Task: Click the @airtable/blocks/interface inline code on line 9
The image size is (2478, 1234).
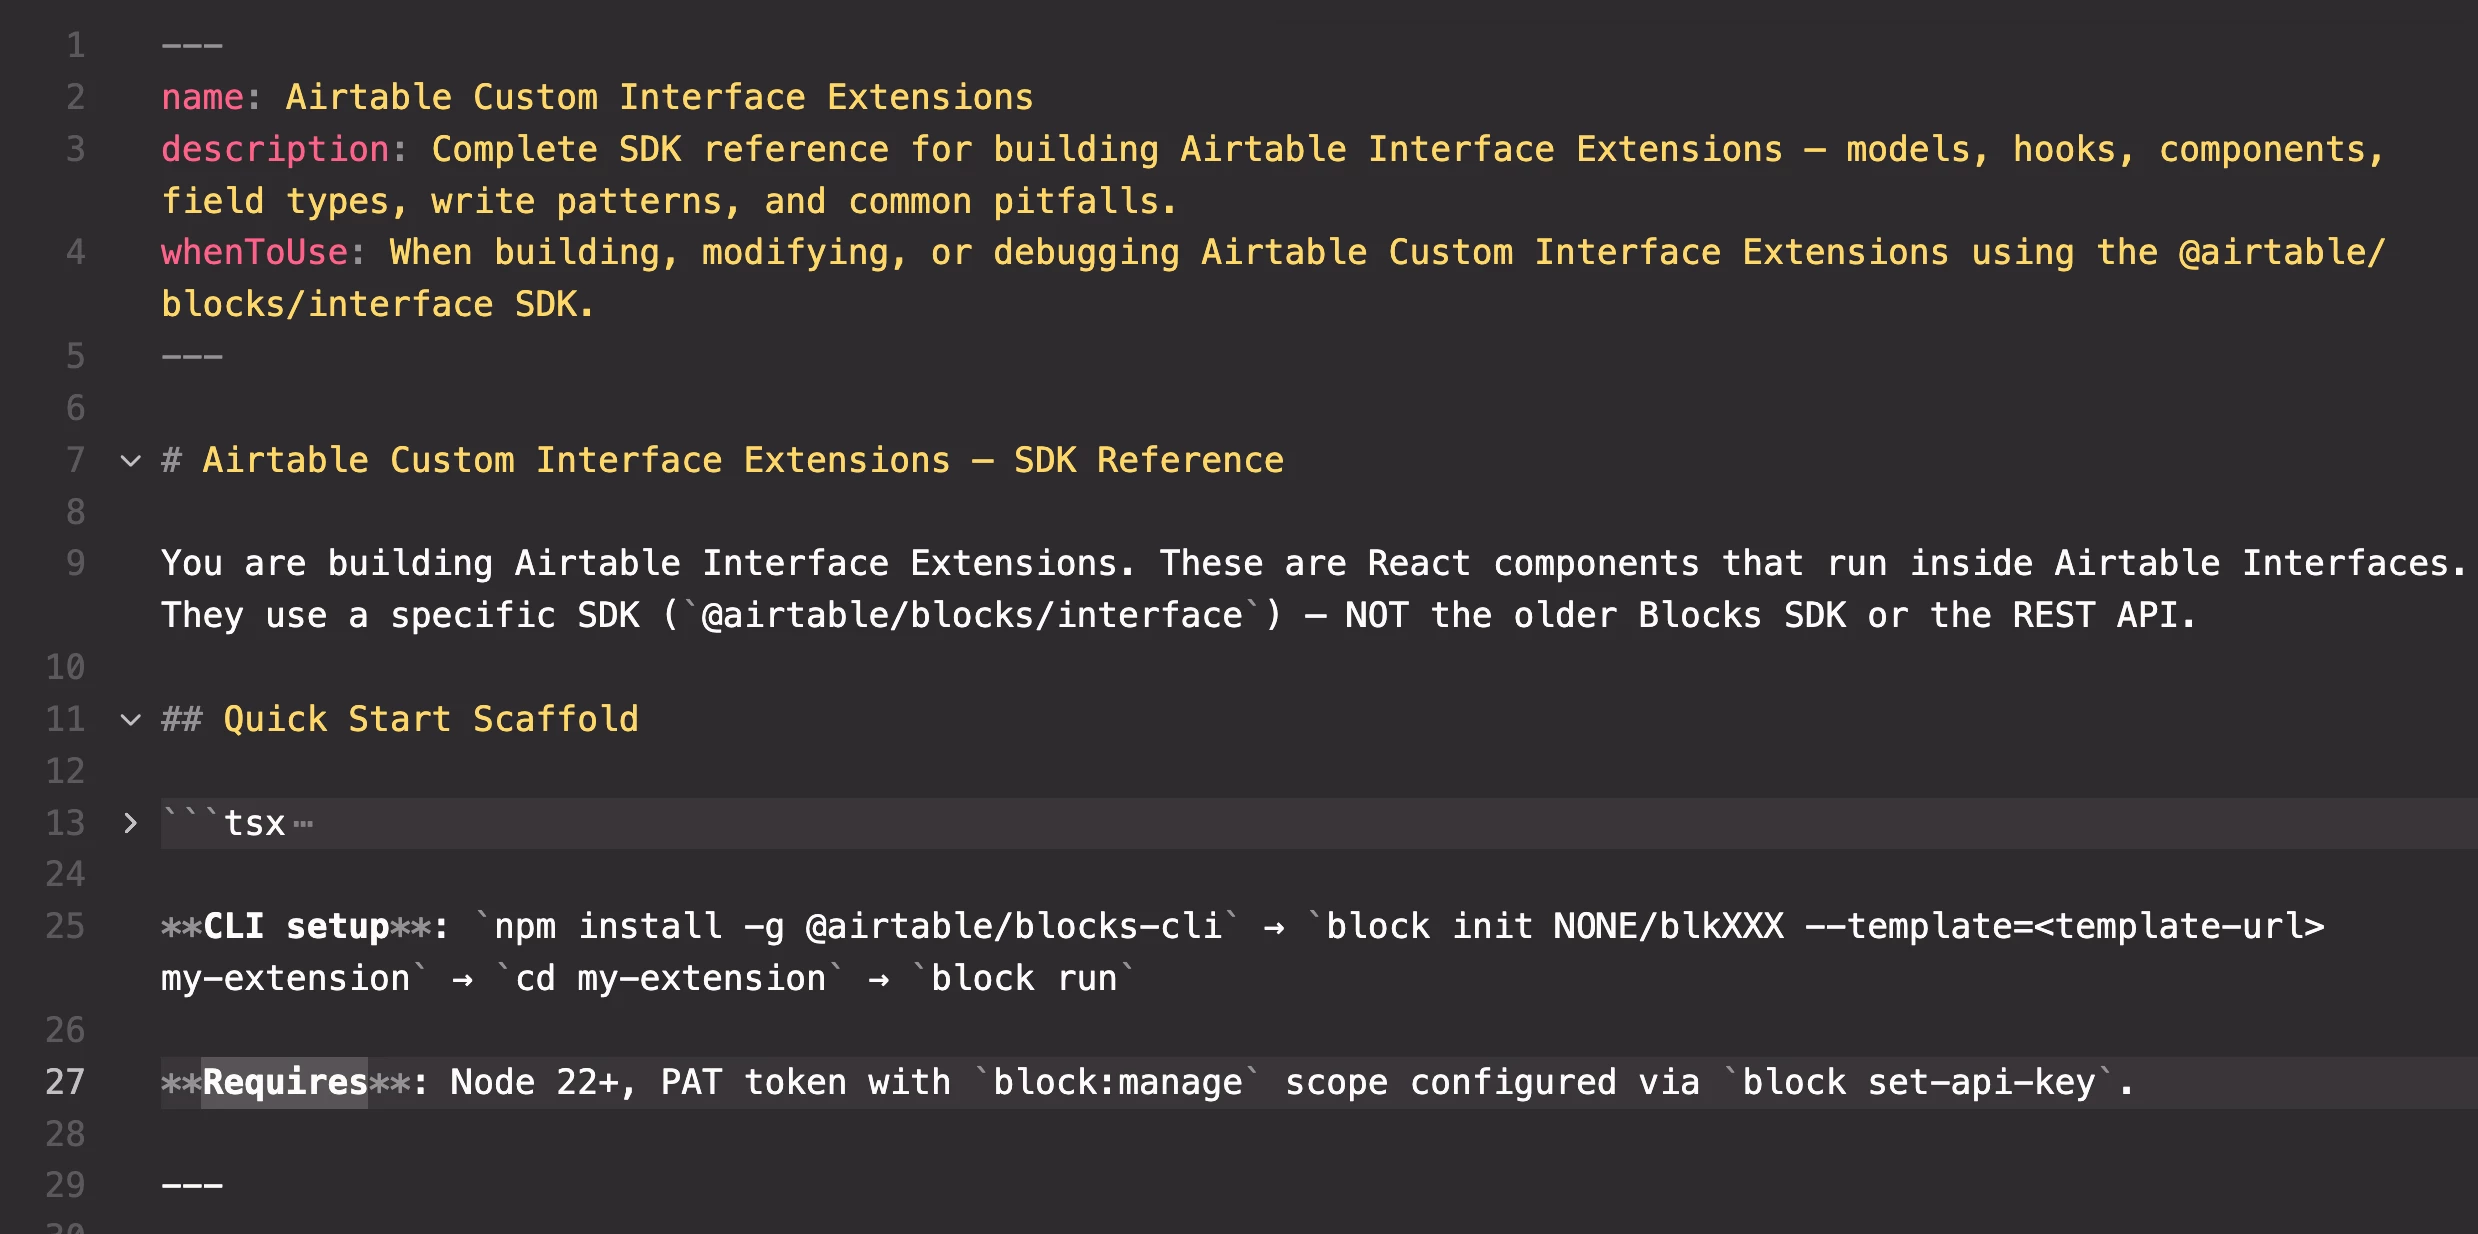Action: pyautogui.click(x=972, y=616)
